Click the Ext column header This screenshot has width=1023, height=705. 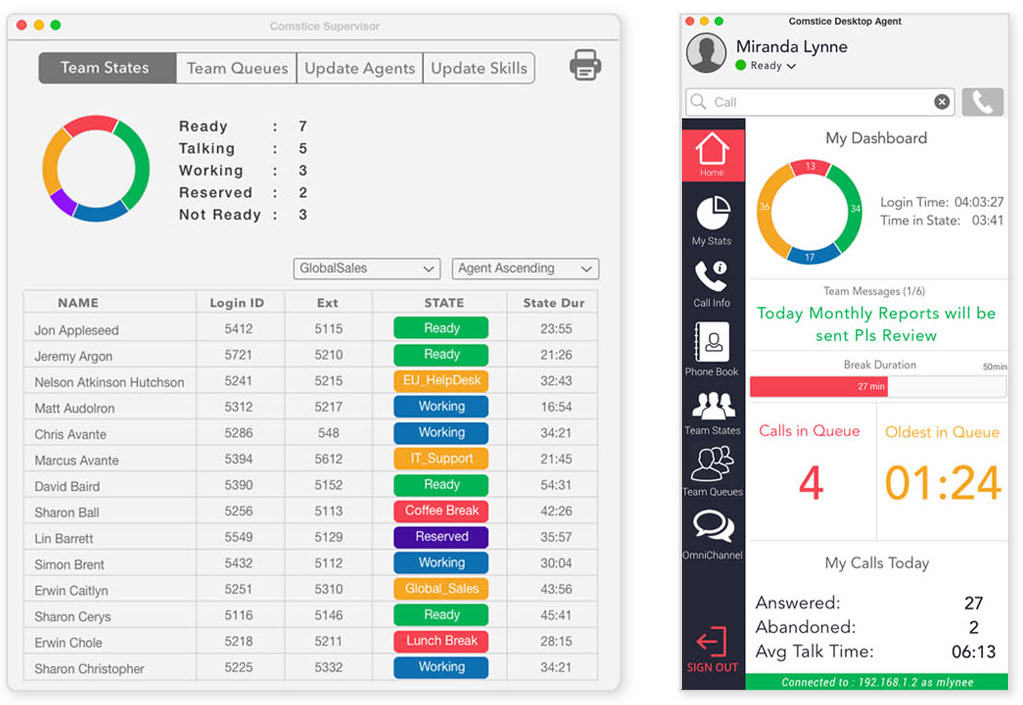(328, 303)
